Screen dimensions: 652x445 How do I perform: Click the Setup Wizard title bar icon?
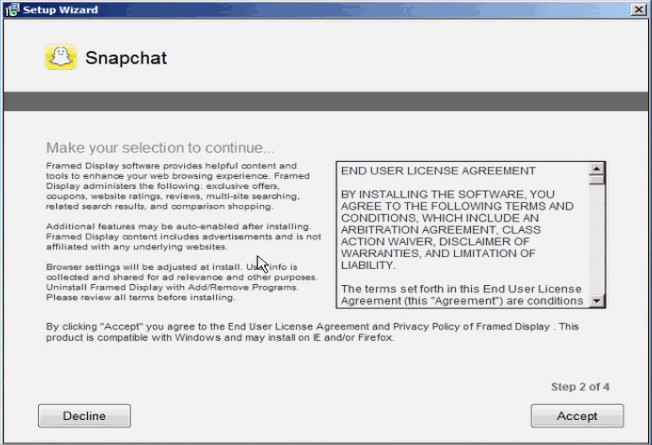pos(12,10)
